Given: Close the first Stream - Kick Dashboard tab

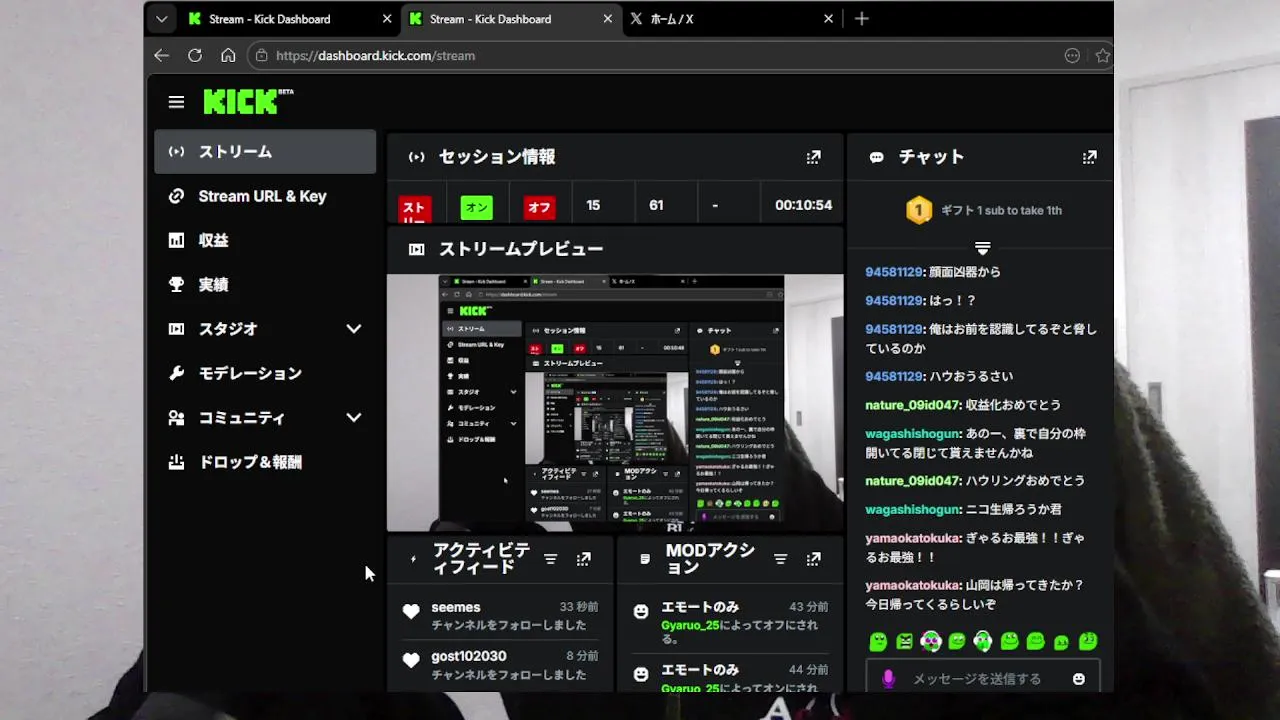Looking at the screenshot, I should (x=387, y=19).
